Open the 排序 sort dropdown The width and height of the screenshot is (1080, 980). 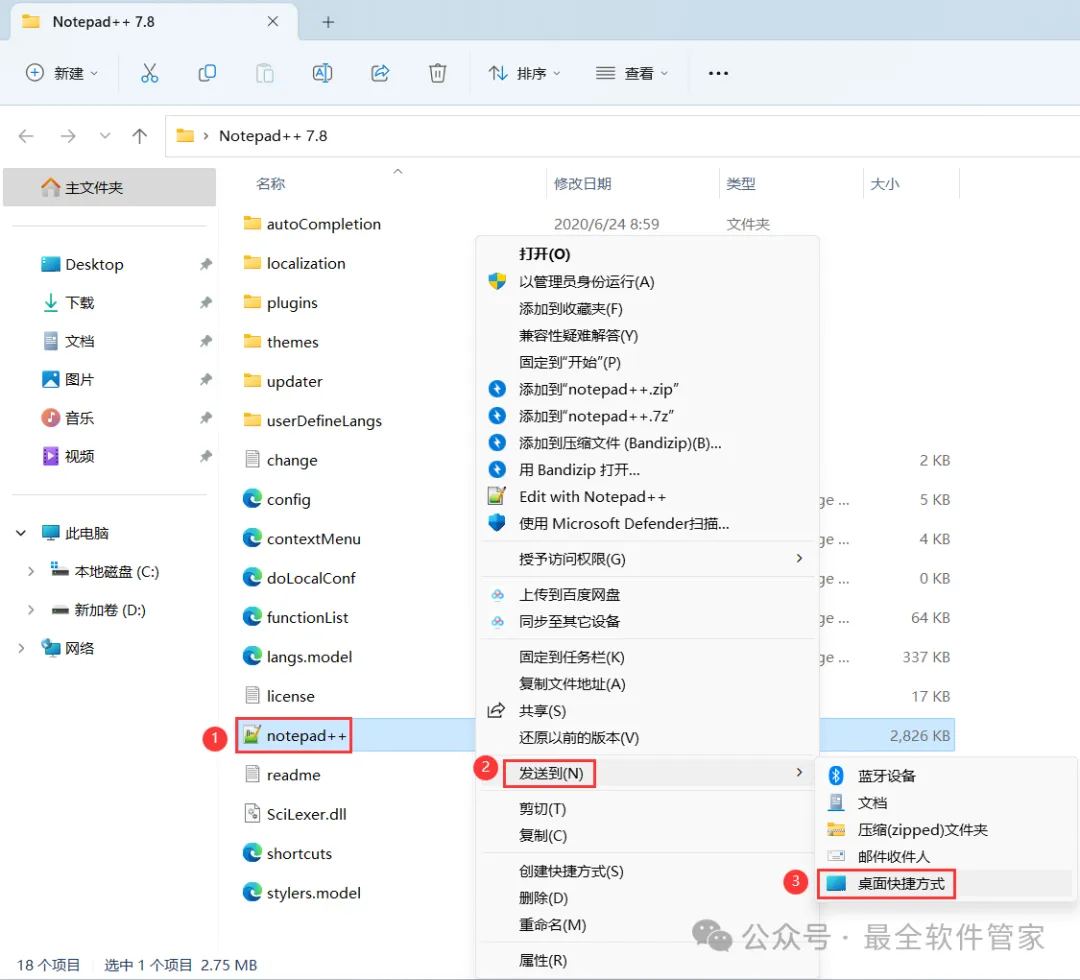click(524, 73)
